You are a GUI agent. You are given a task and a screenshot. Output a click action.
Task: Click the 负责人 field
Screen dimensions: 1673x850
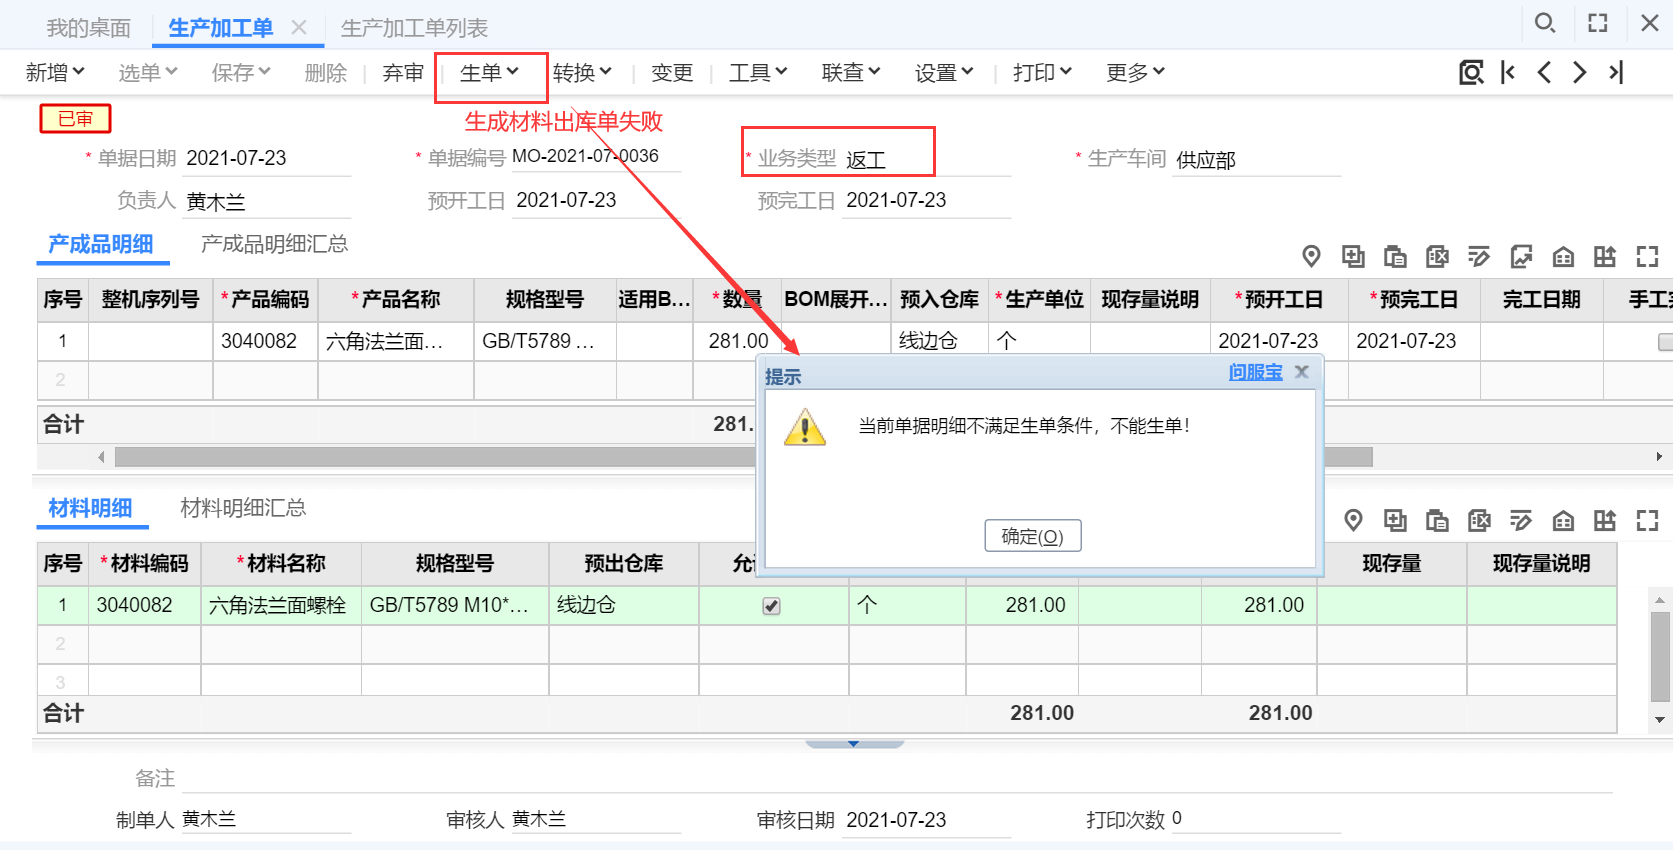[269, 201]
